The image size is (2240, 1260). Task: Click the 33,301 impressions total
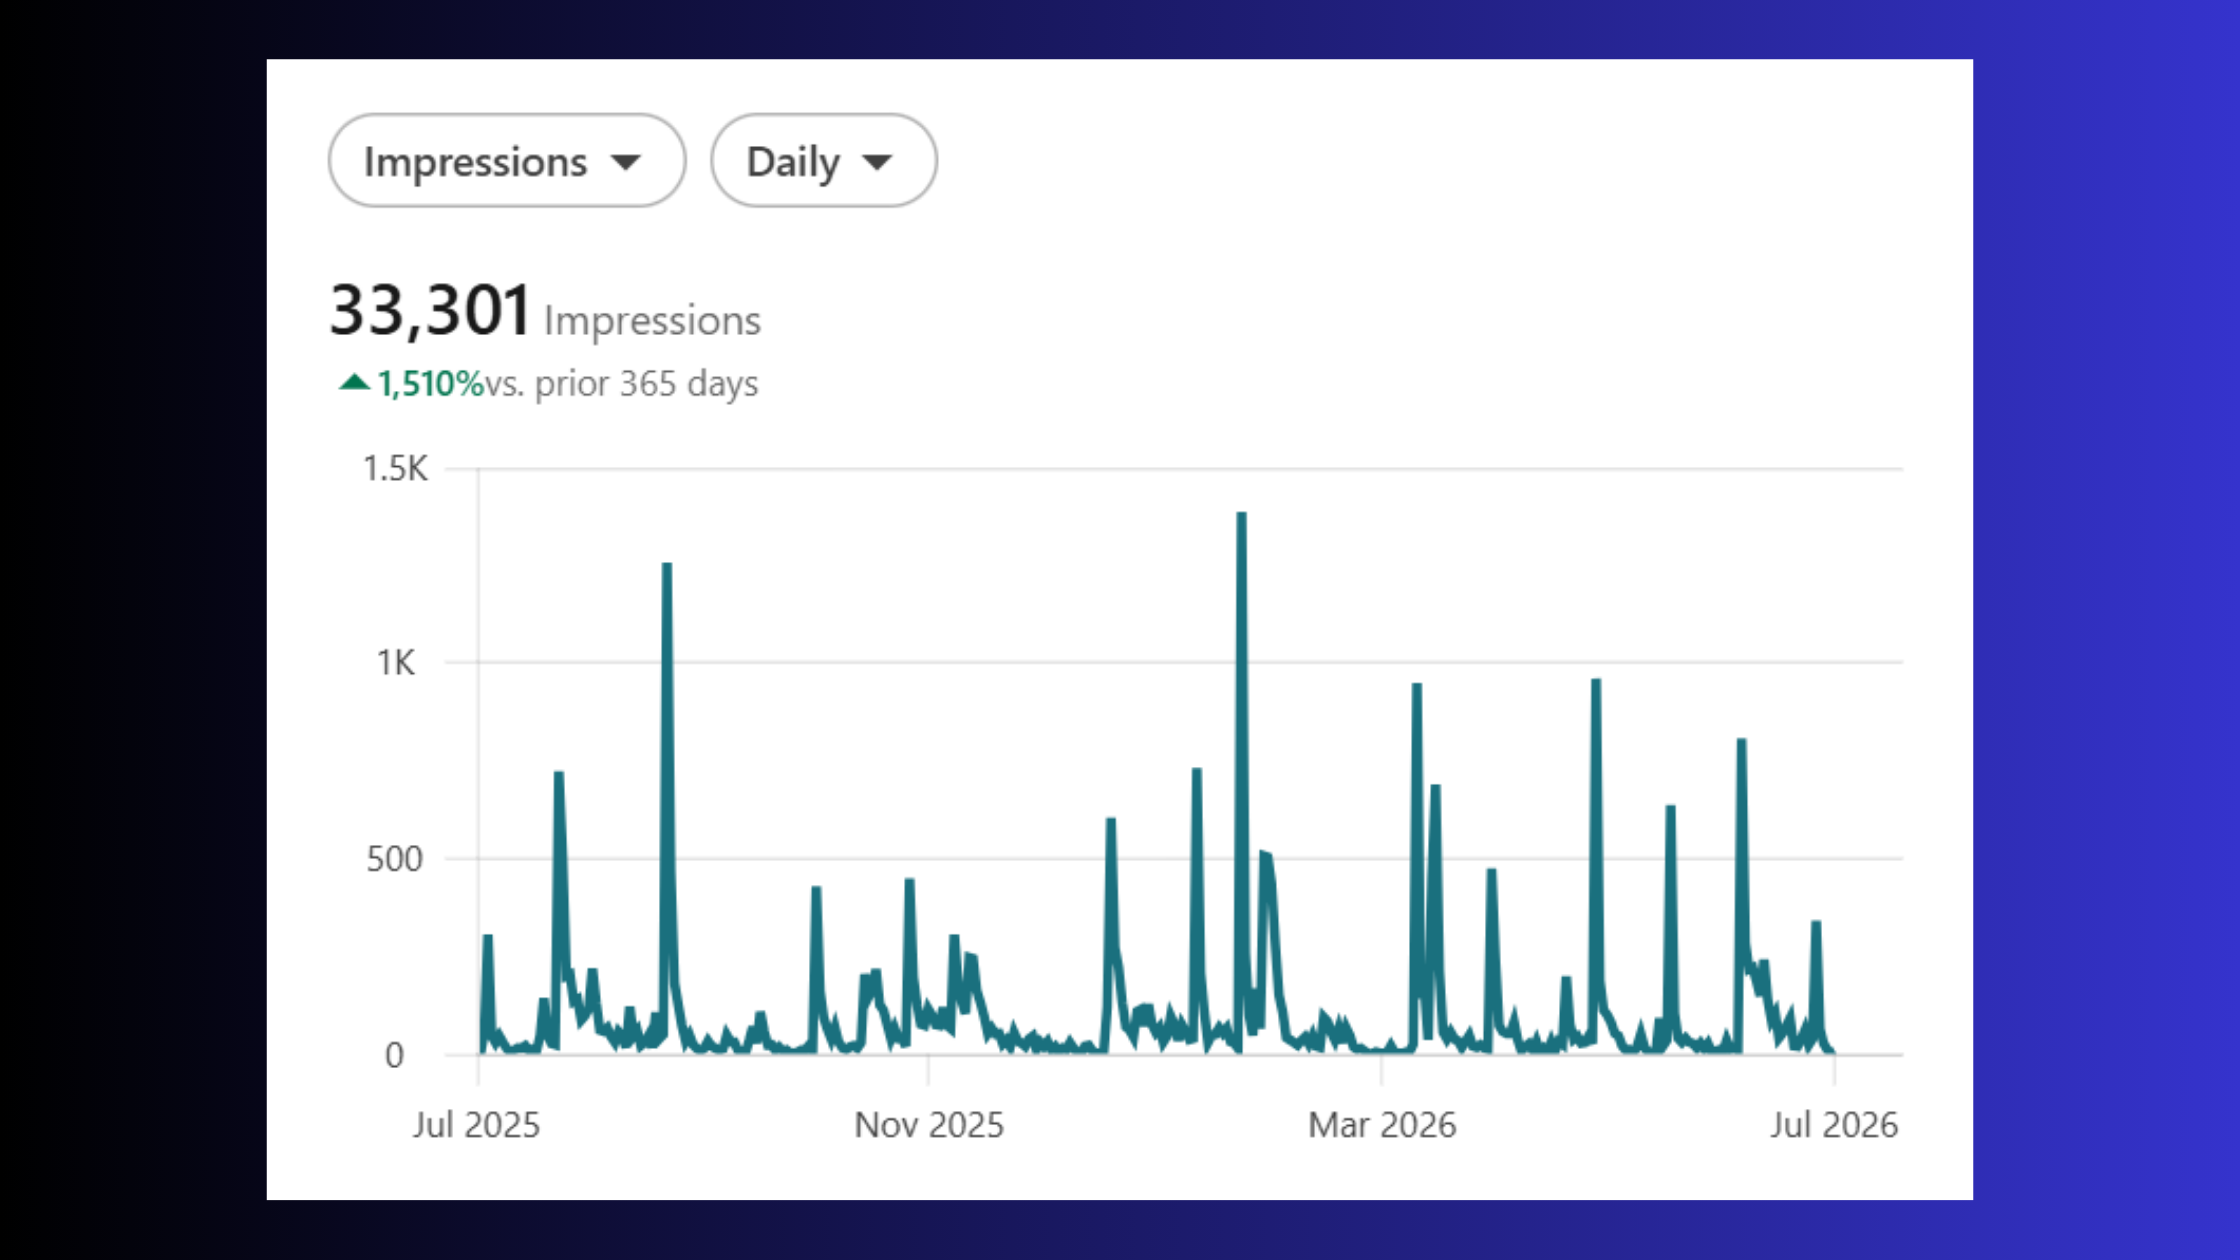[430, 309]
